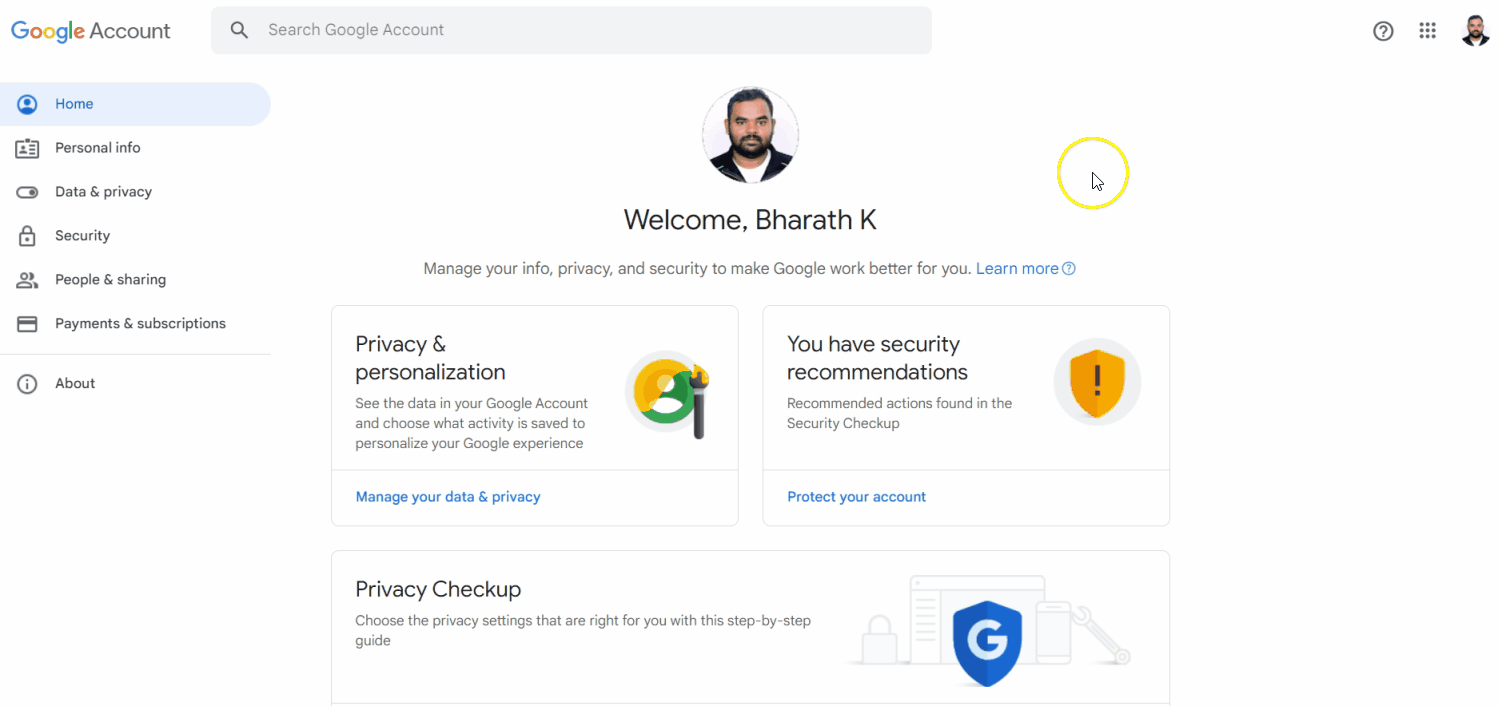Click the People & sharing icon
The image size is (1498, 706).
(x=27, y=280)
